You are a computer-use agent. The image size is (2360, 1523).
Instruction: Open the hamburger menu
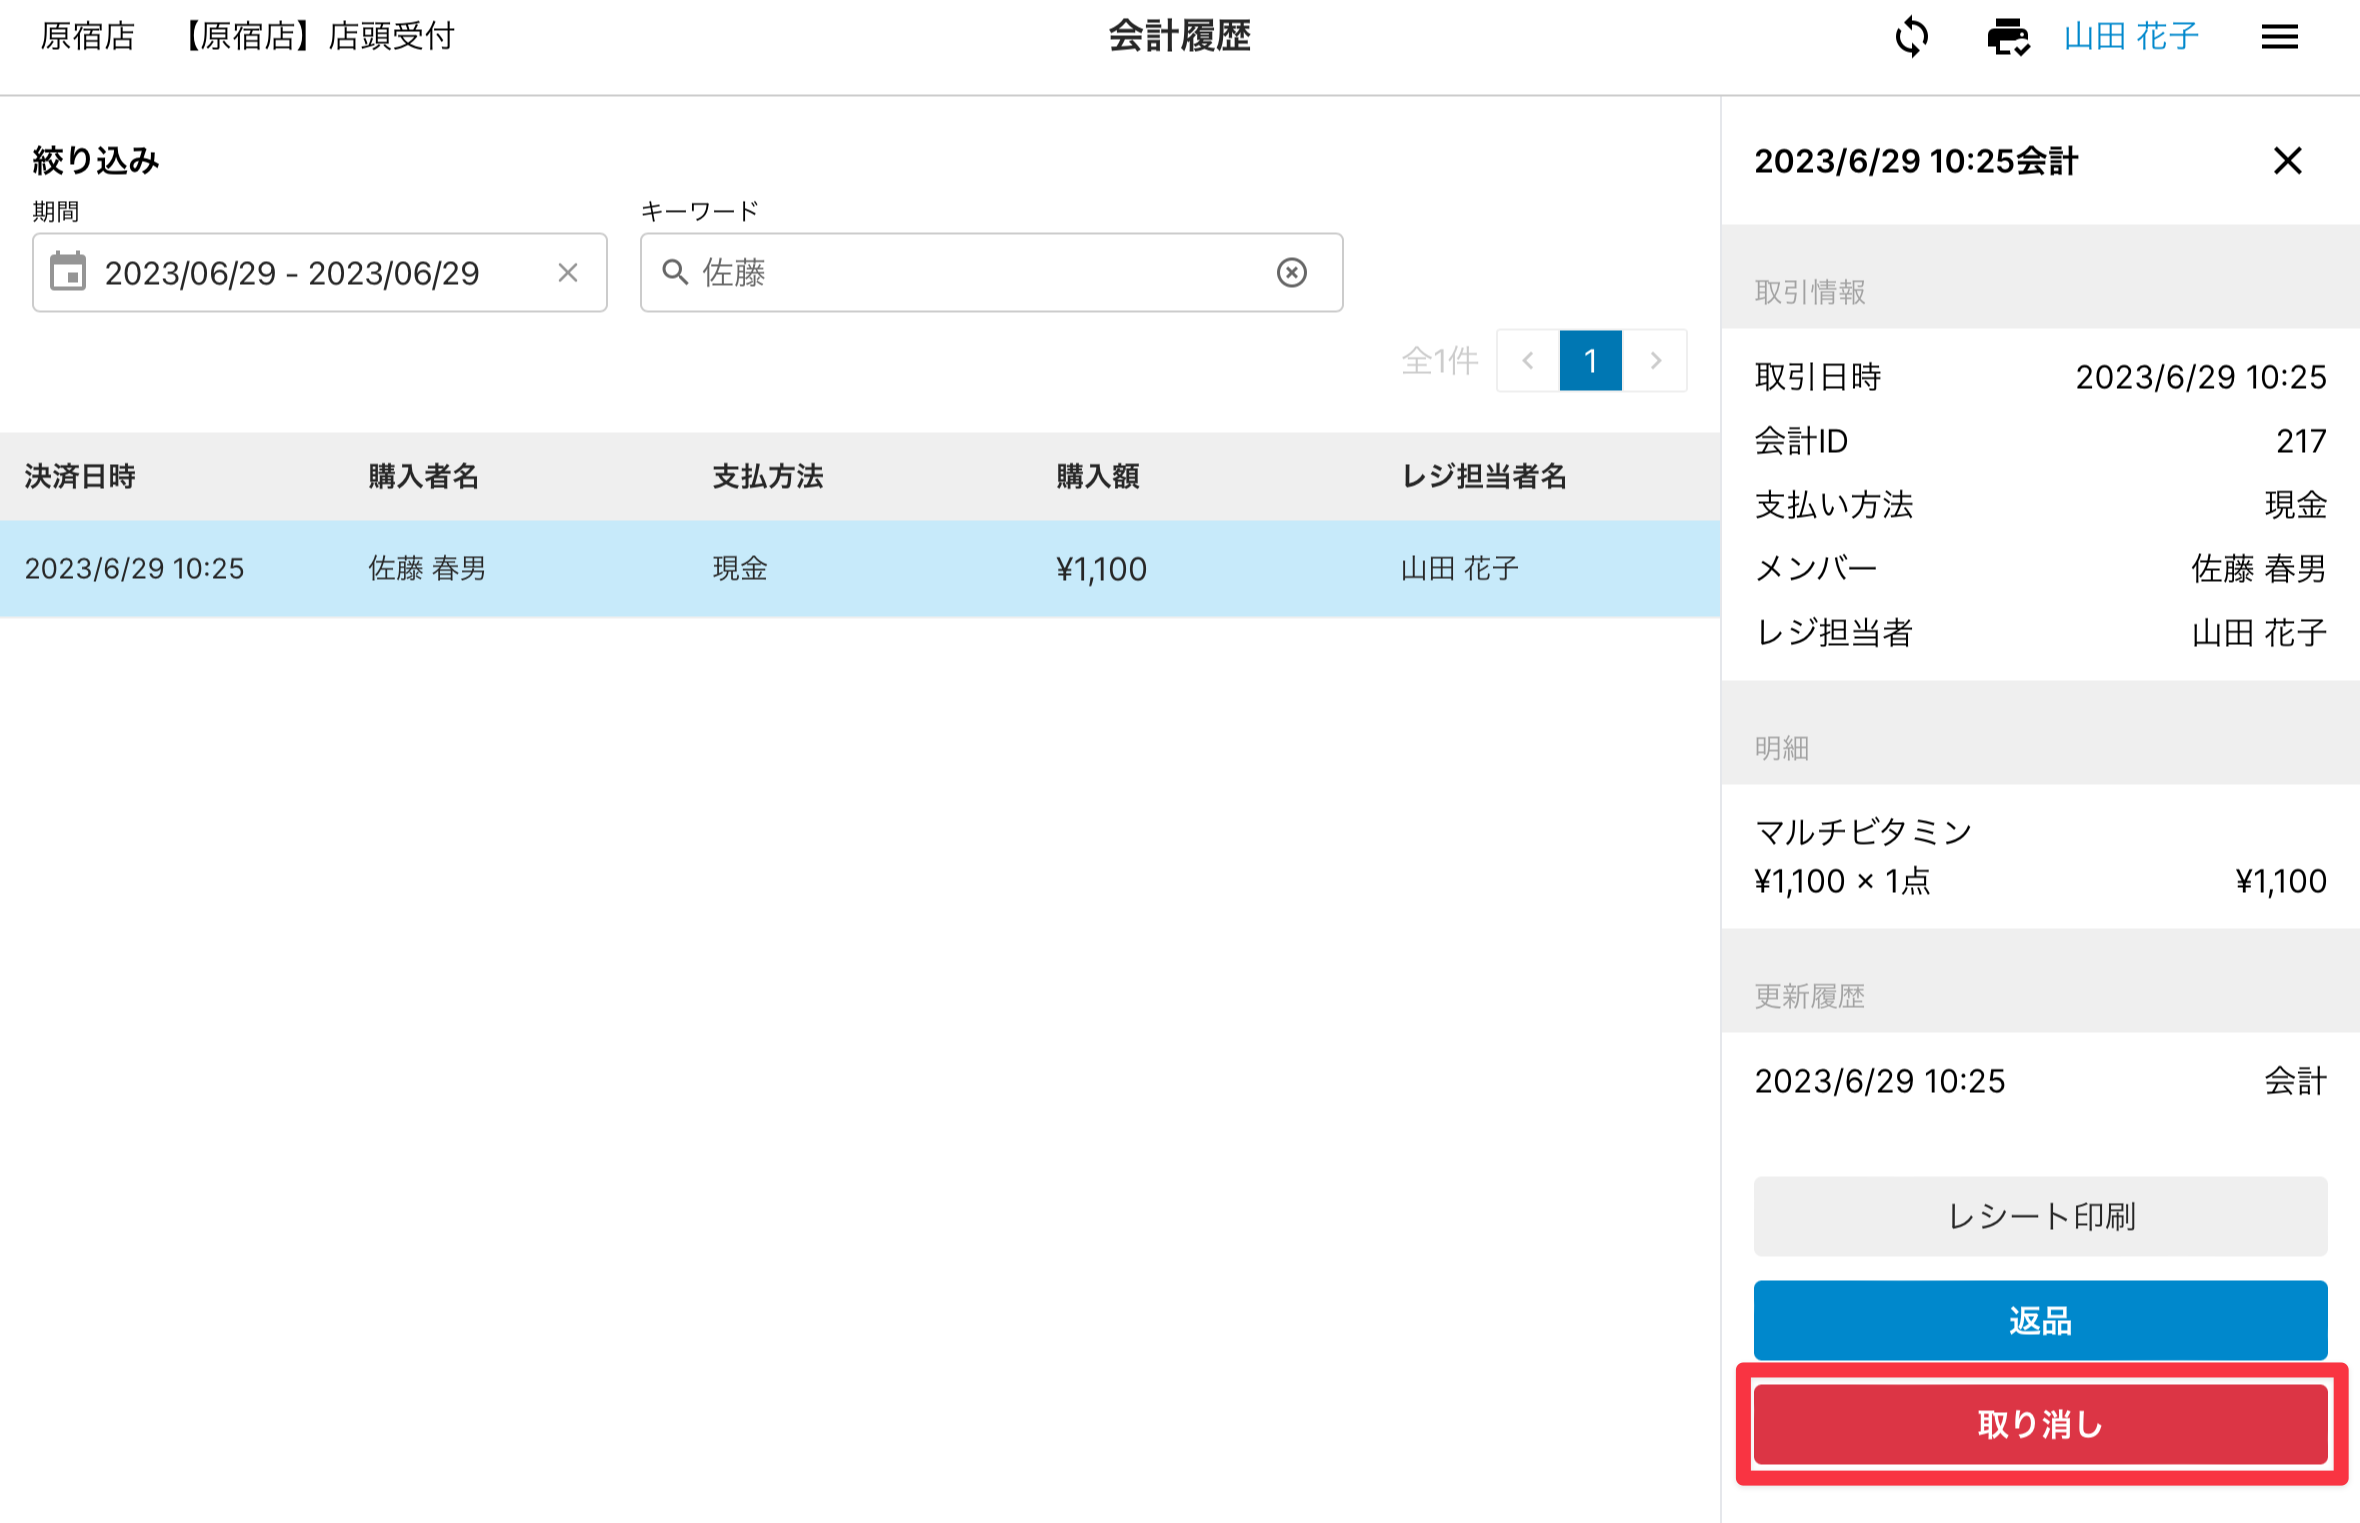pyautogui.click(x=2279, y=38)
